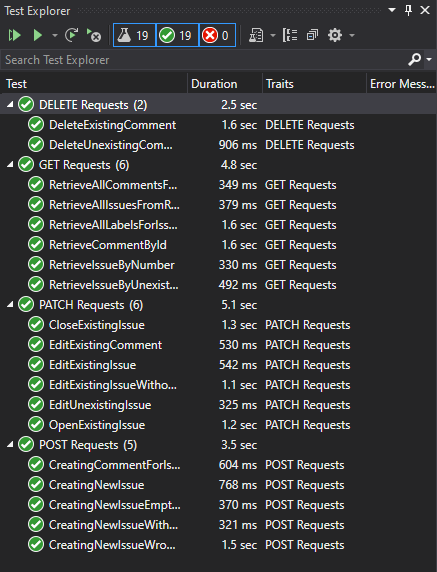Select the GET Requests (6) row
Screen dimensions: 437x572
click(218, 165)
